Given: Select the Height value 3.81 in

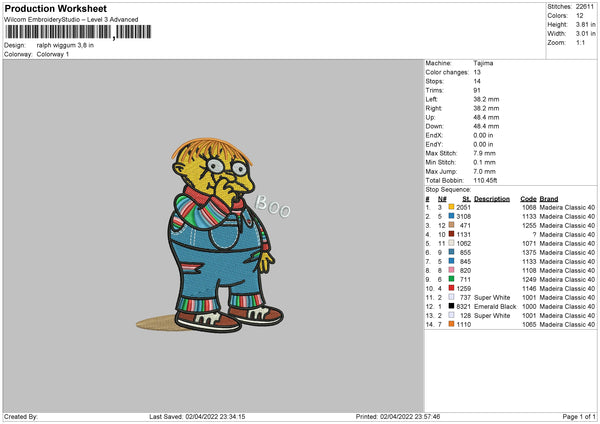Looking at the screenshot, I should (585, 24).
